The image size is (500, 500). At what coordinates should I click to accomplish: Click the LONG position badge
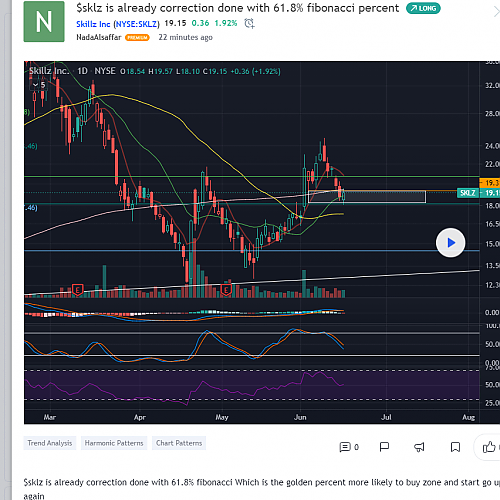click(x=423, y=8)
